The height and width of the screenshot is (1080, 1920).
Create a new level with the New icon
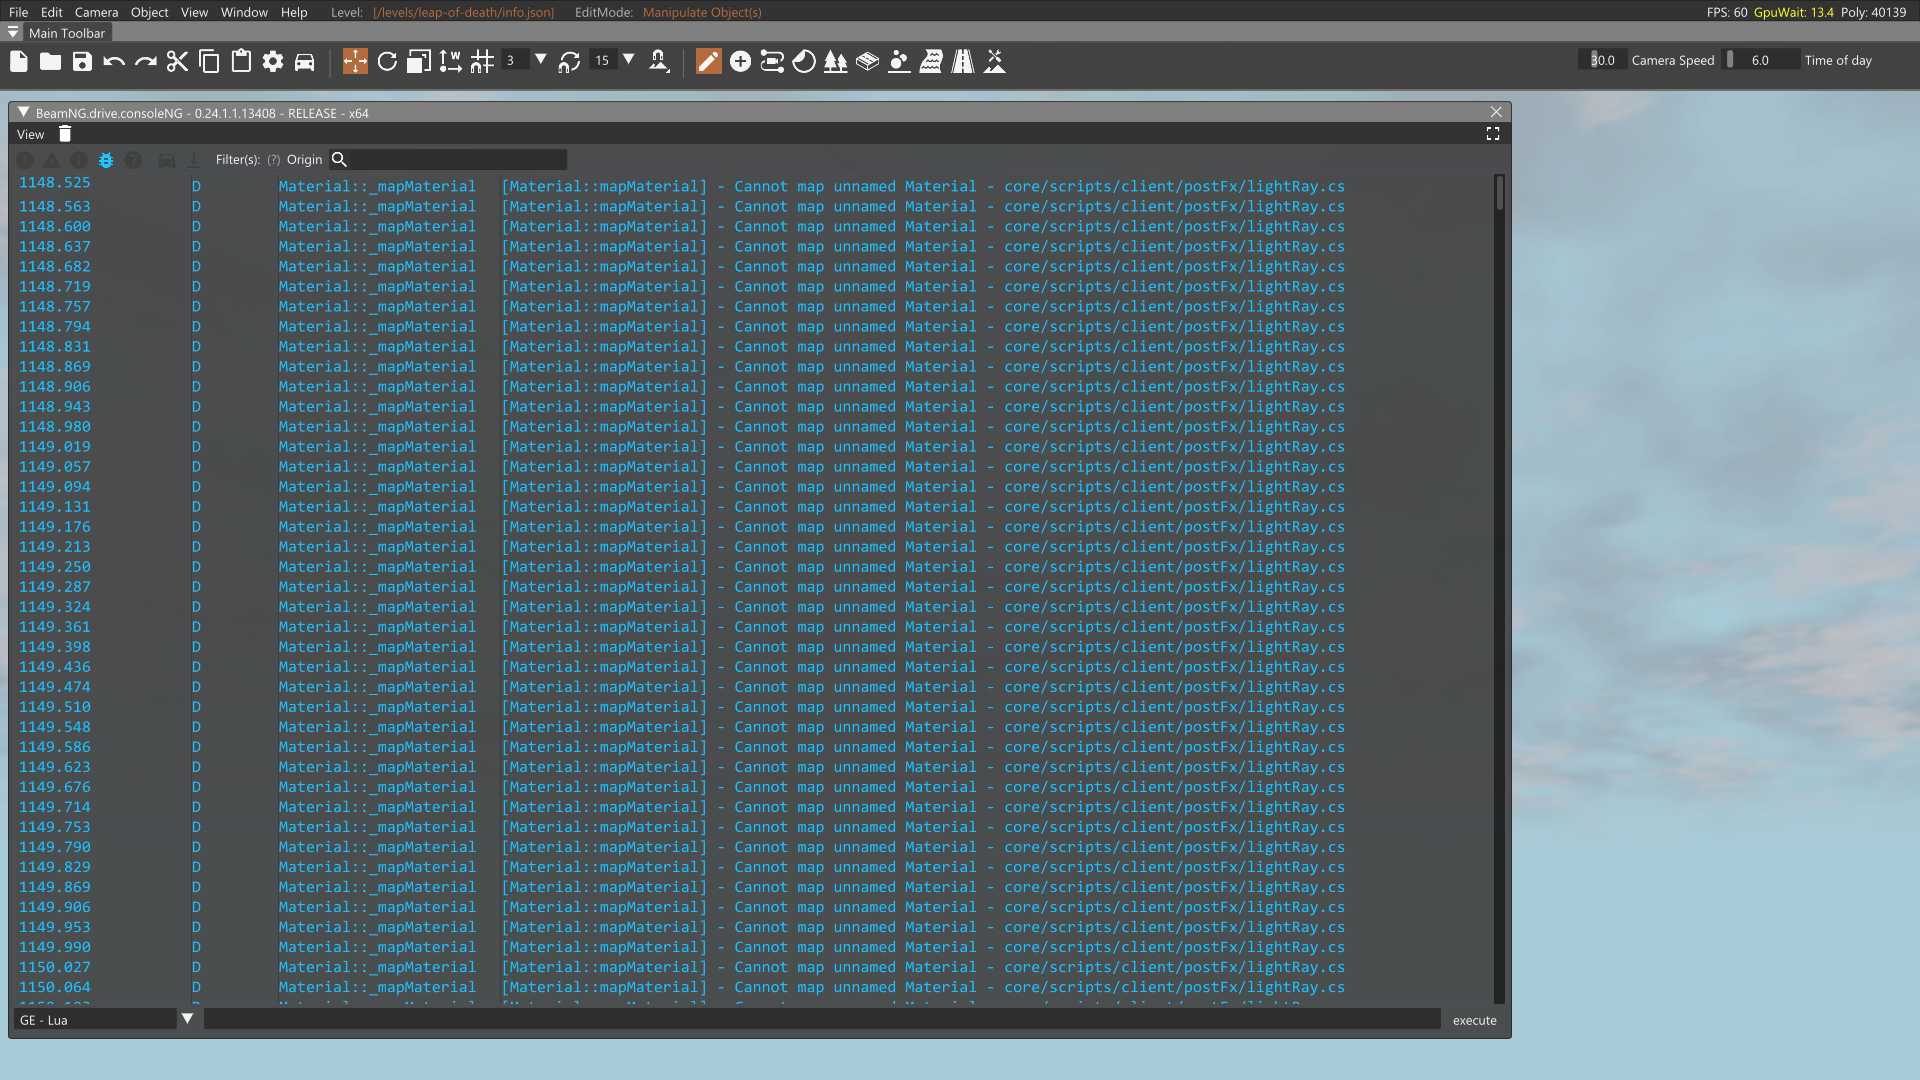point(19,62)
